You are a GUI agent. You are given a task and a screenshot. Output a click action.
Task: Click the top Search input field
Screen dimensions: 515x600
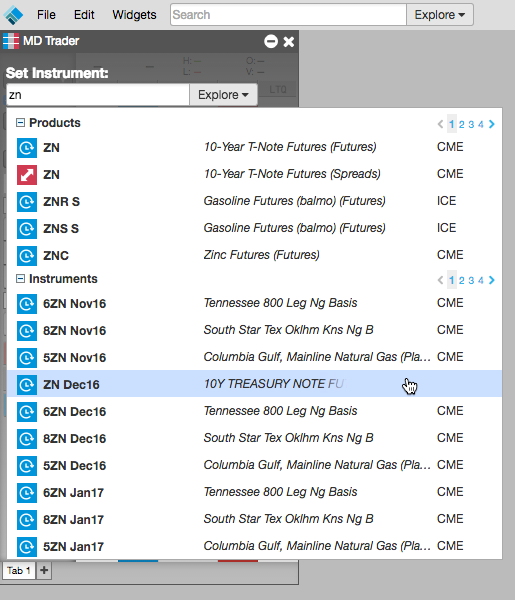pyautogui.click(x=288, y=15)
